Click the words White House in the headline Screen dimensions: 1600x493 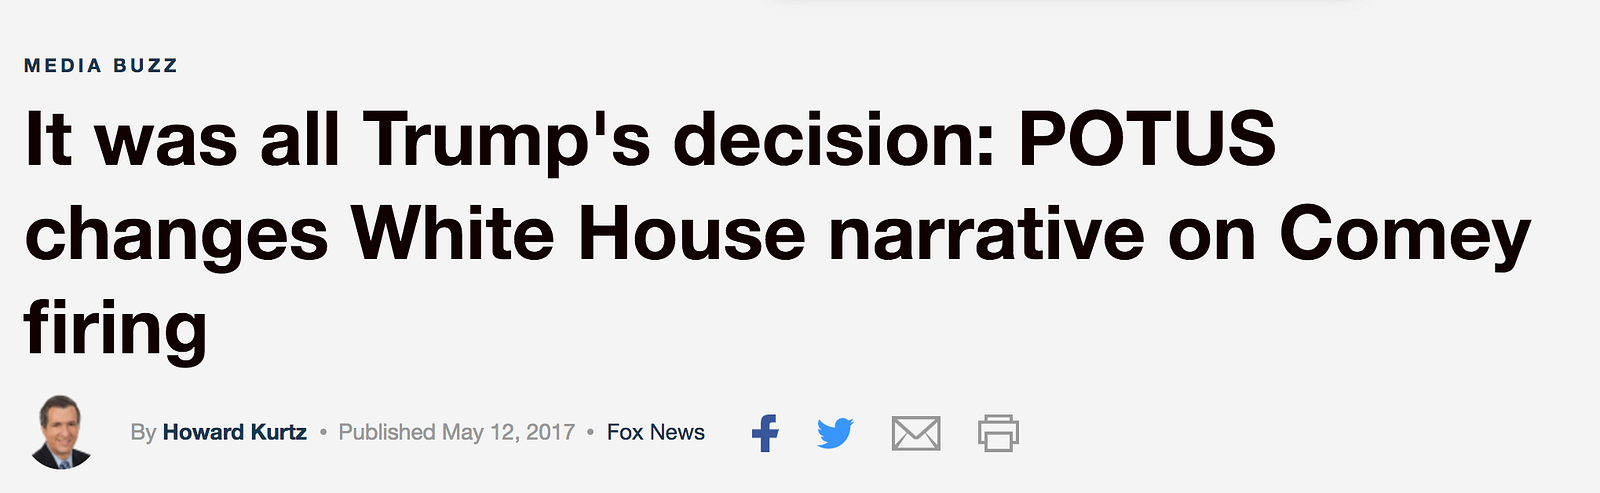pos(578,233)
